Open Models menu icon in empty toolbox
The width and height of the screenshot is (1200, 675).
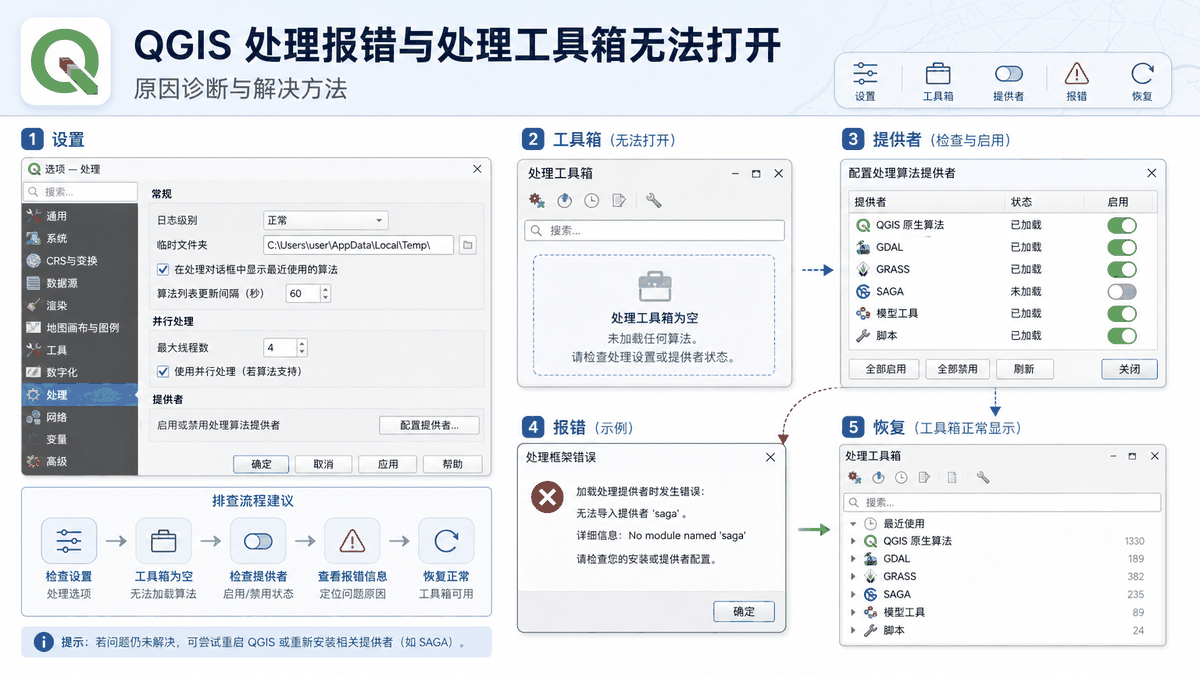[x=537, y=201]
